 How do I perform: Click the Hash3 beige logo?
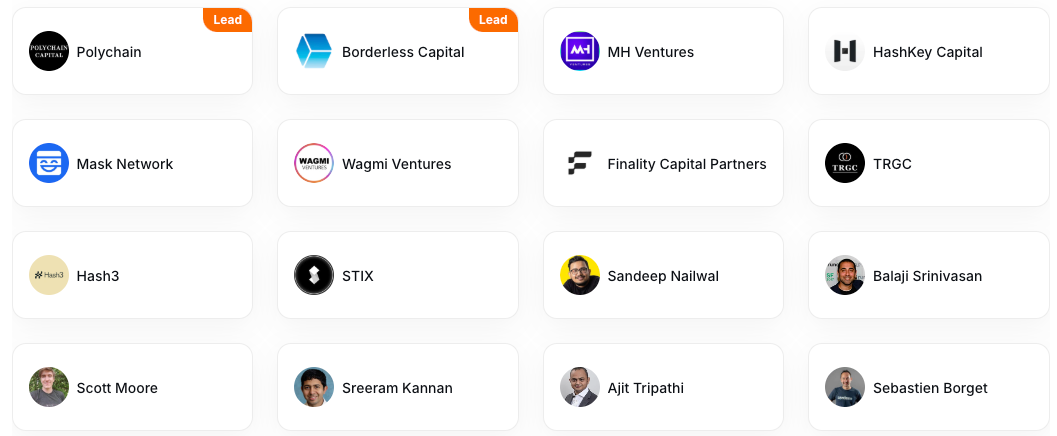click(49, 275)
